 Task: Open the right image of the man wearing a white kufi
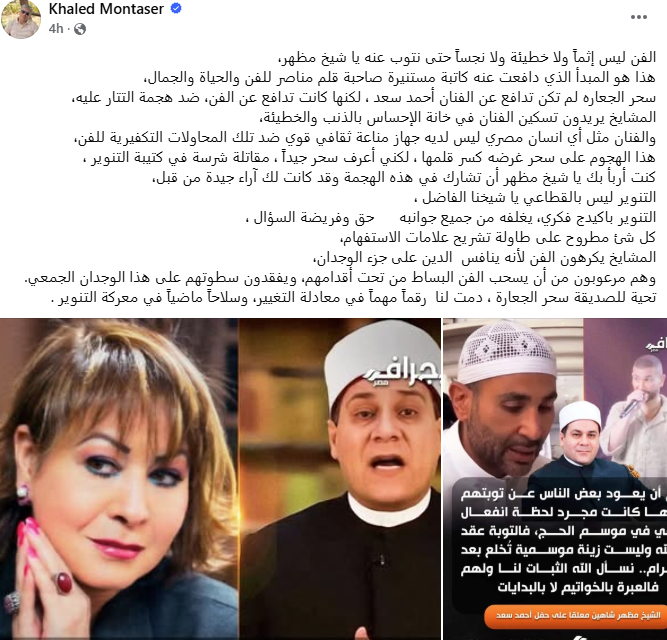click(x=555, y=479)
